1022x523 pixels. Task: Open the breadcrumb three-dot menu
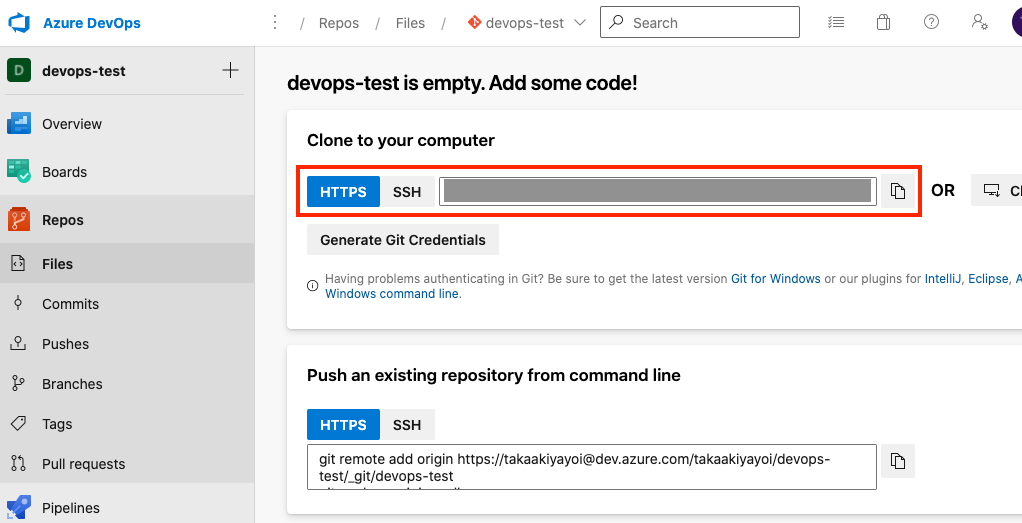pos(275,23)
